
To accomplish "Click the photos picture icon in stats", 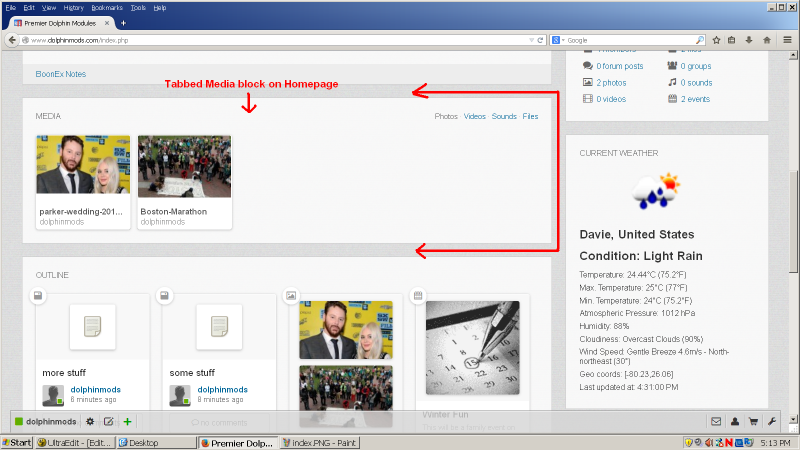I will click(588, 82).
